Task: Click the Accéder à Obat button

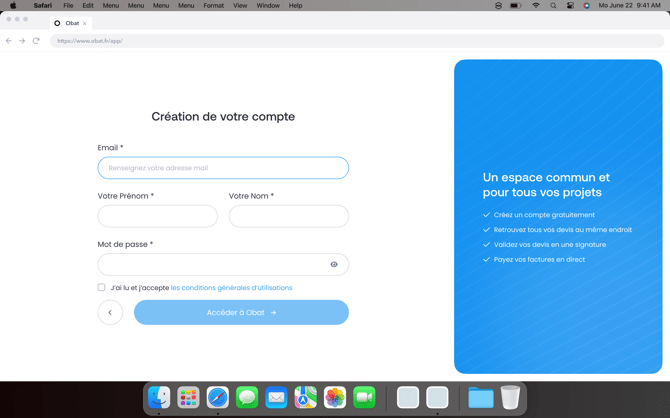Action: point(241,312)
